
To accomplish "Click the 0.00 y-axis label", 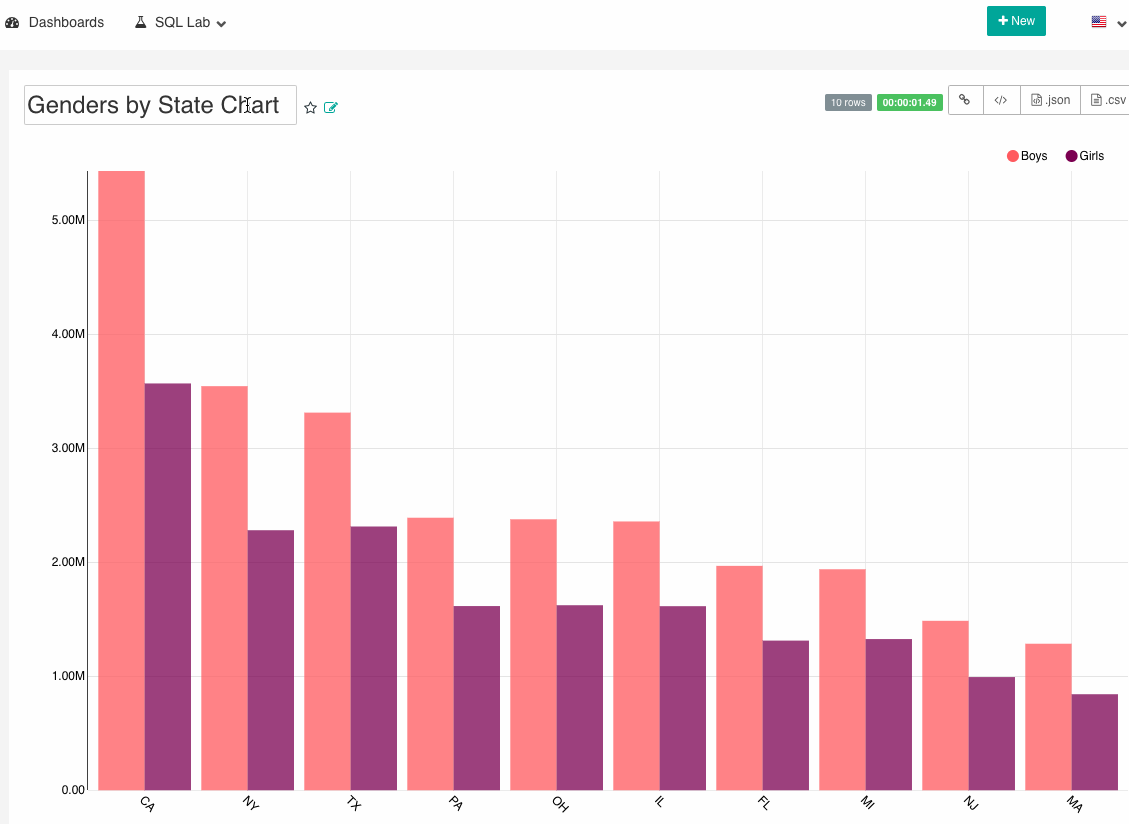I will click(x=73, y=789).
